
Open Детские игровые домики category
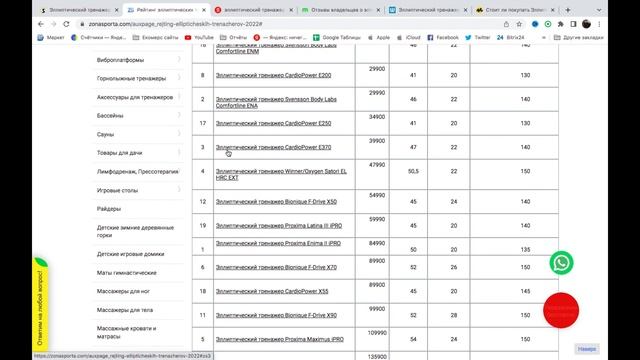(130, 254)
